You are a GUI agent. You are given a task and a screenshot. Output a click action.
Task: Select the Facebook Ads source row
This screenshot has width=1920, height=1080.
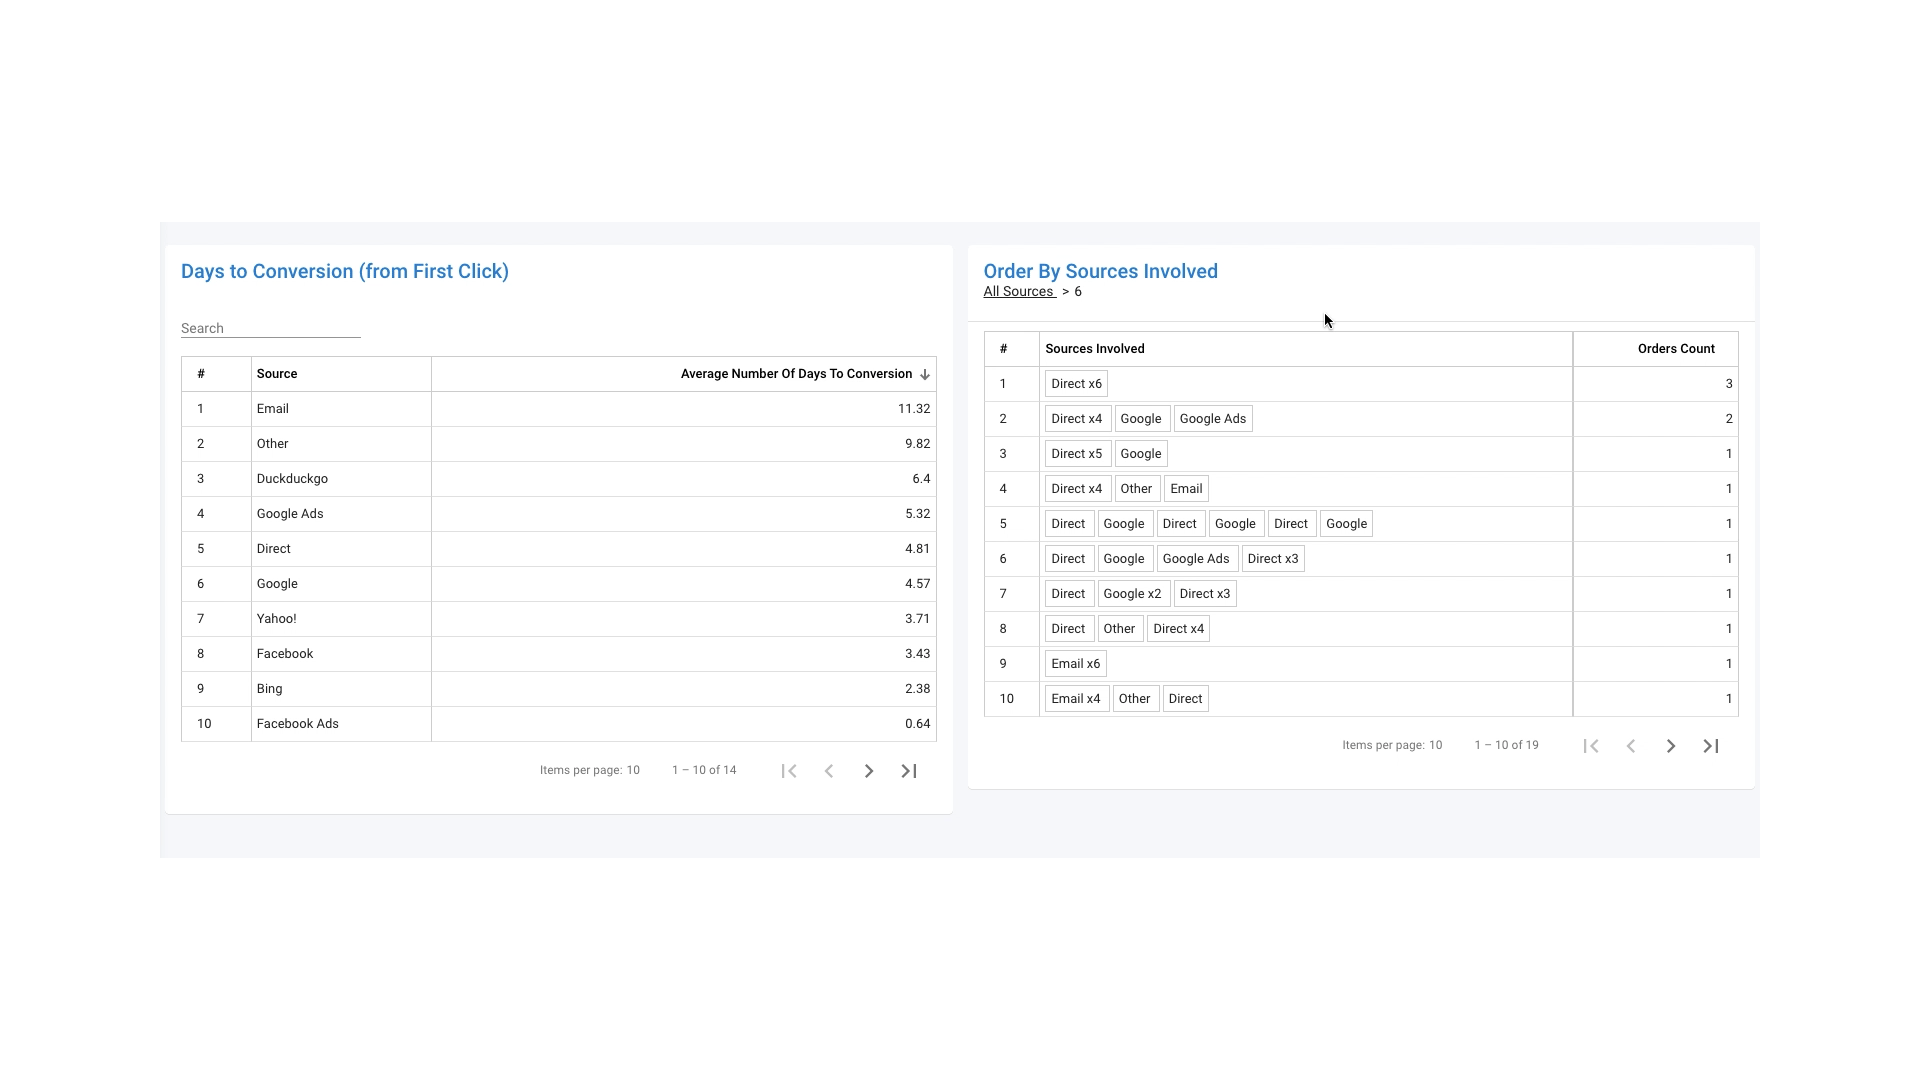(x=297, y=724)
